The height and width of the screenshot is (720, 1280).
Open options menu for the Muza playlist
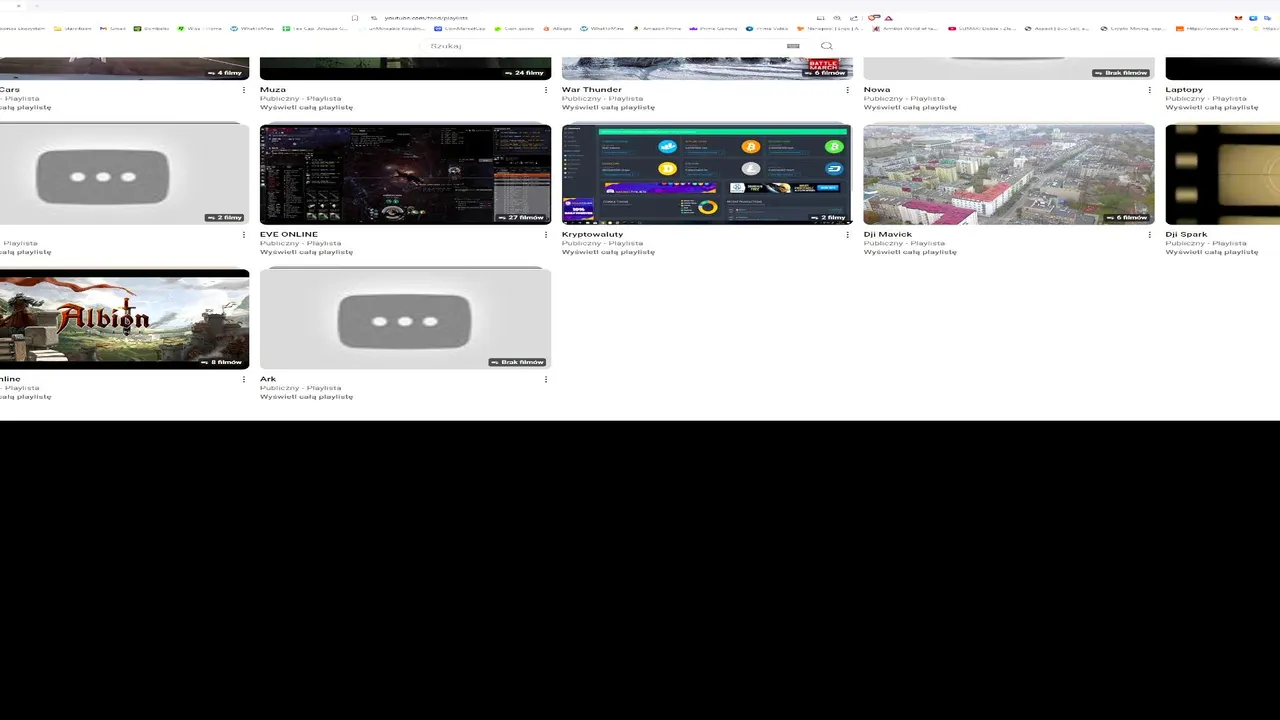(546, 90)
